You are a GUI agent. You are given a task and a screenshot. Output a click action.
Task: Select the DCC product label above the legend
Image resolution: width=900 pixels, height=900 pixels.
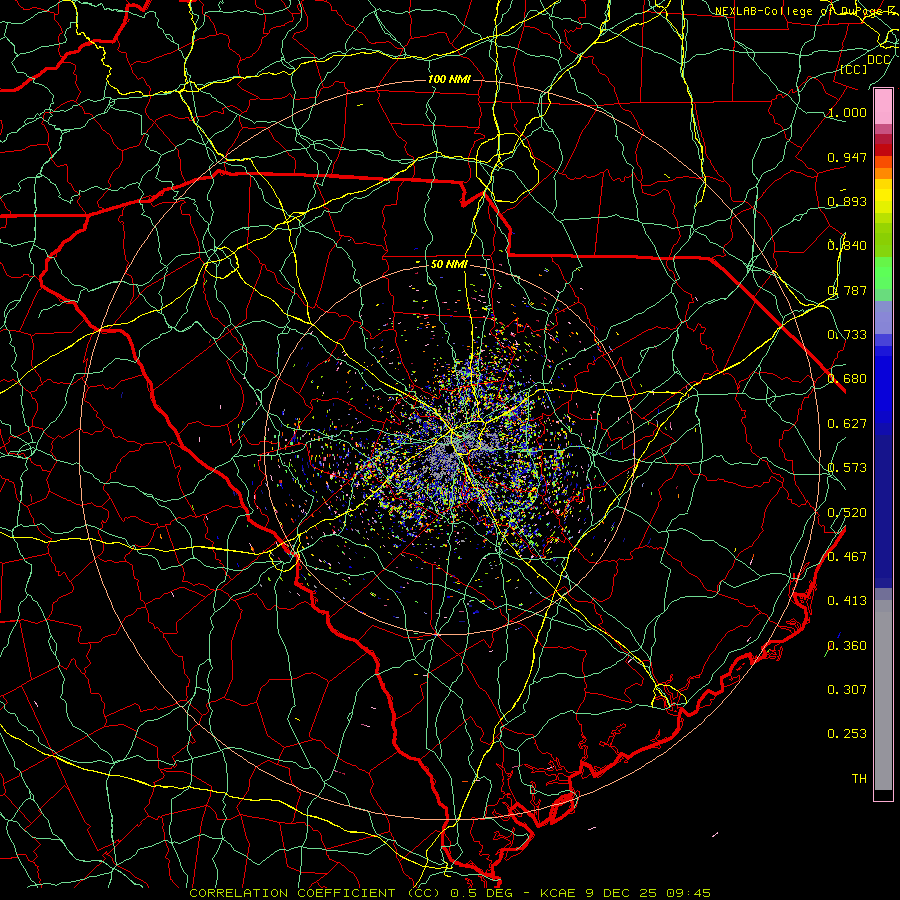tap(878, 60)
